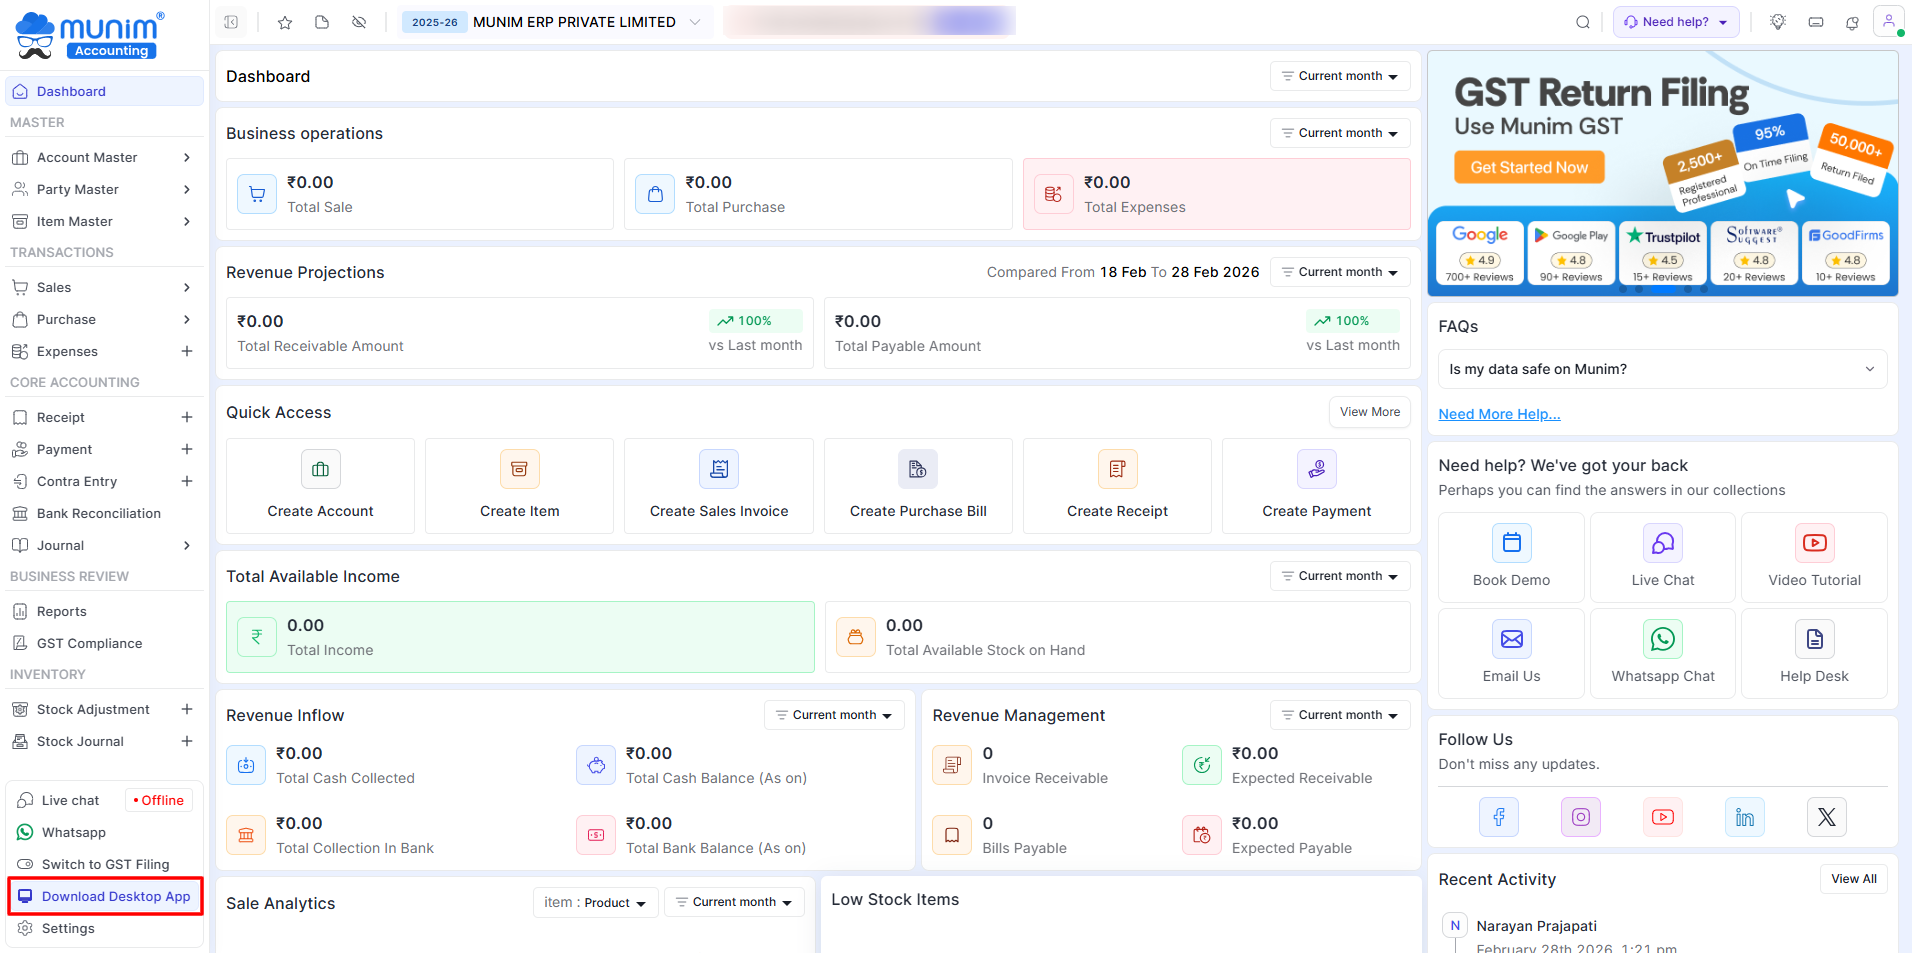Open Reports in the sidebar

[62, 611]
